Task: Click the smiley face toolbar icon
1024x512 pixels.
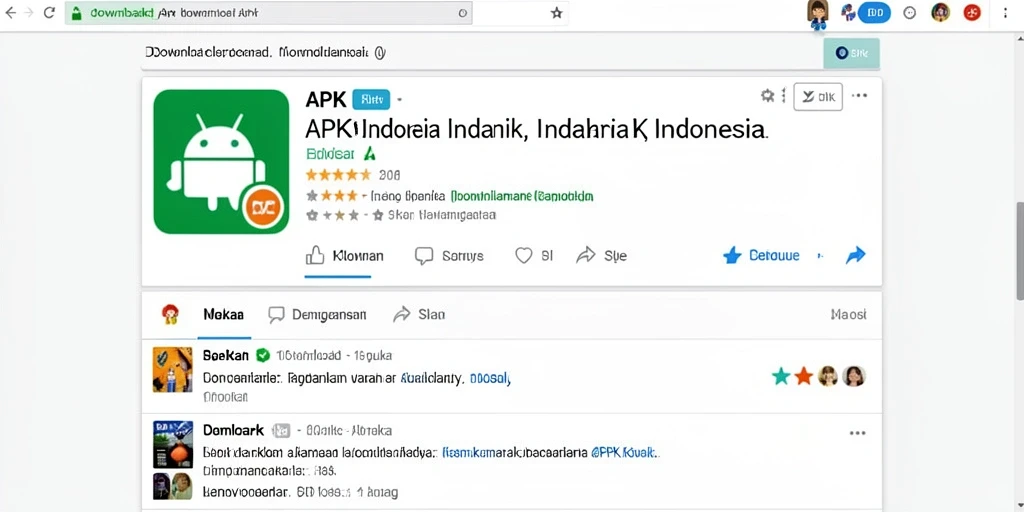Action: tap(910, 12)
